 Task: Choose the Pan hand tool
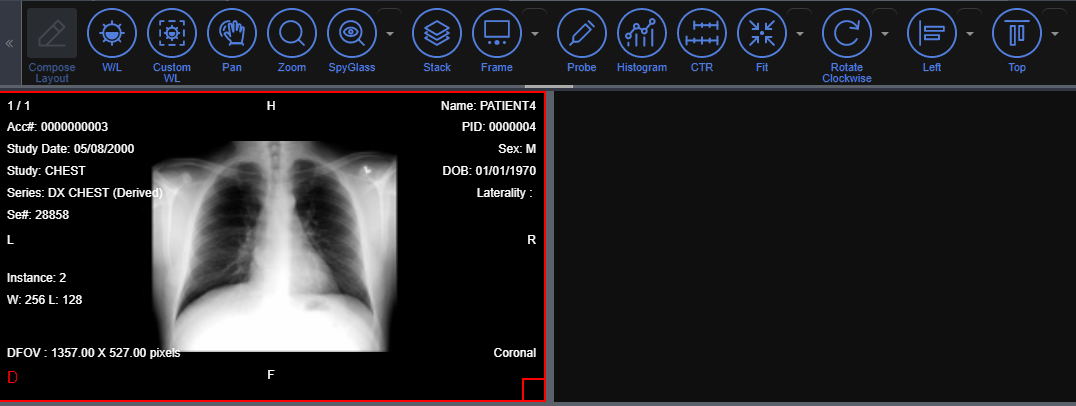click(232, 33)
